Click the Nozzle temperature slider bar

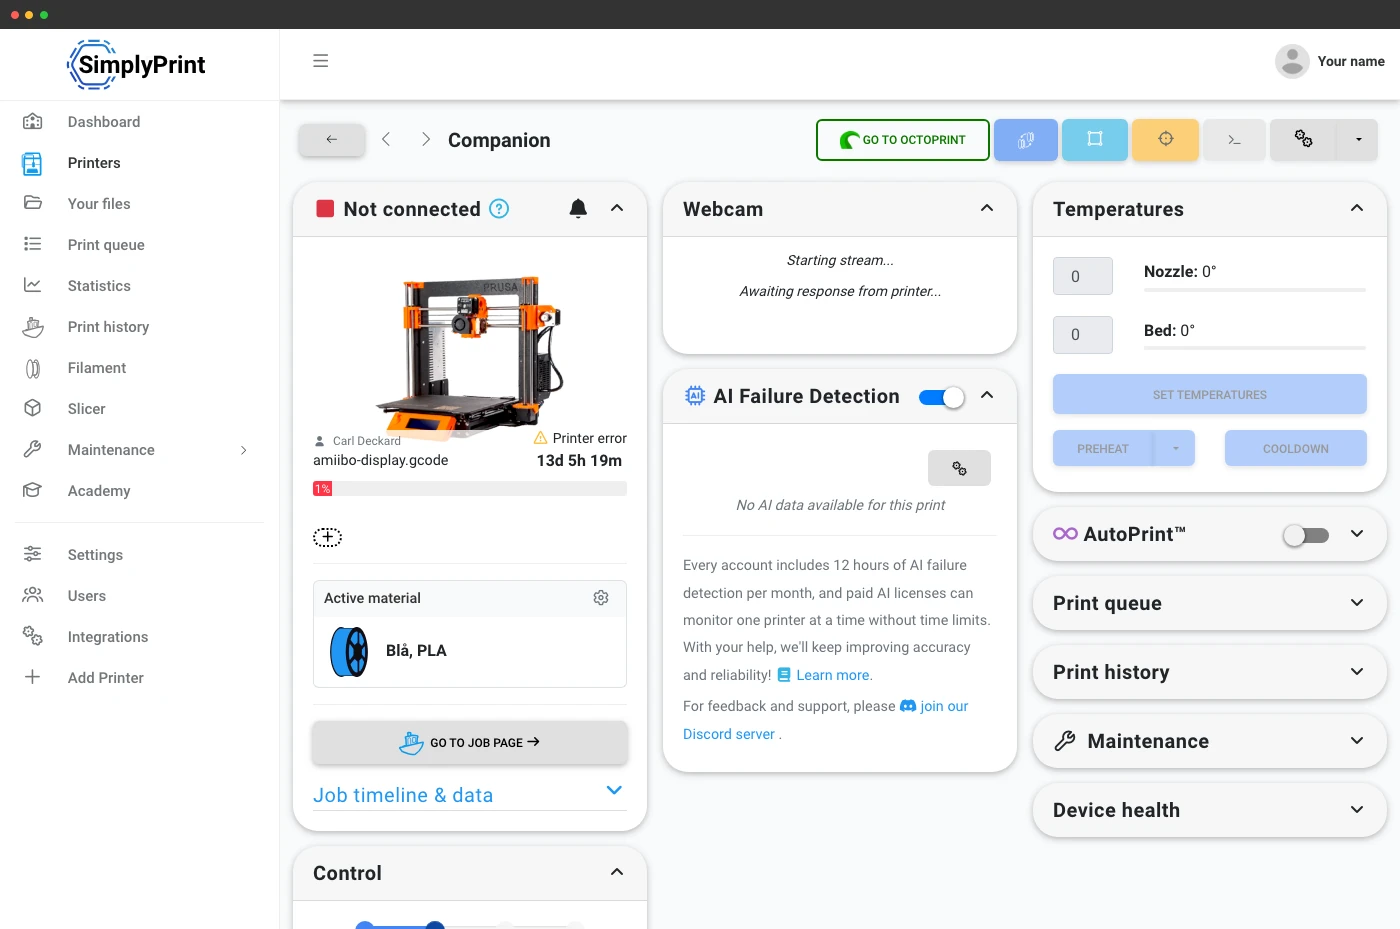coord(1255,290)
